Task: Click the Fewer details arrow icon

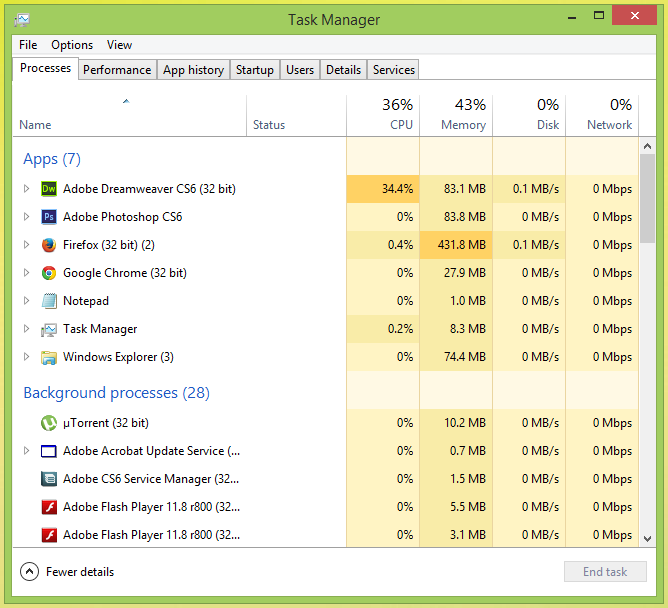Action: (29, 572)
